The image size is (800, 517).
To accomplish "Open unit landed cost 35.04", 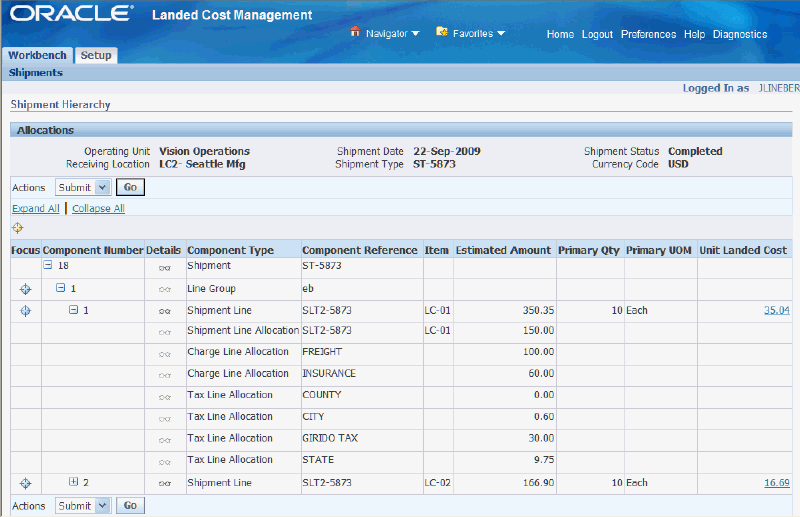I will tap(777, 310).
